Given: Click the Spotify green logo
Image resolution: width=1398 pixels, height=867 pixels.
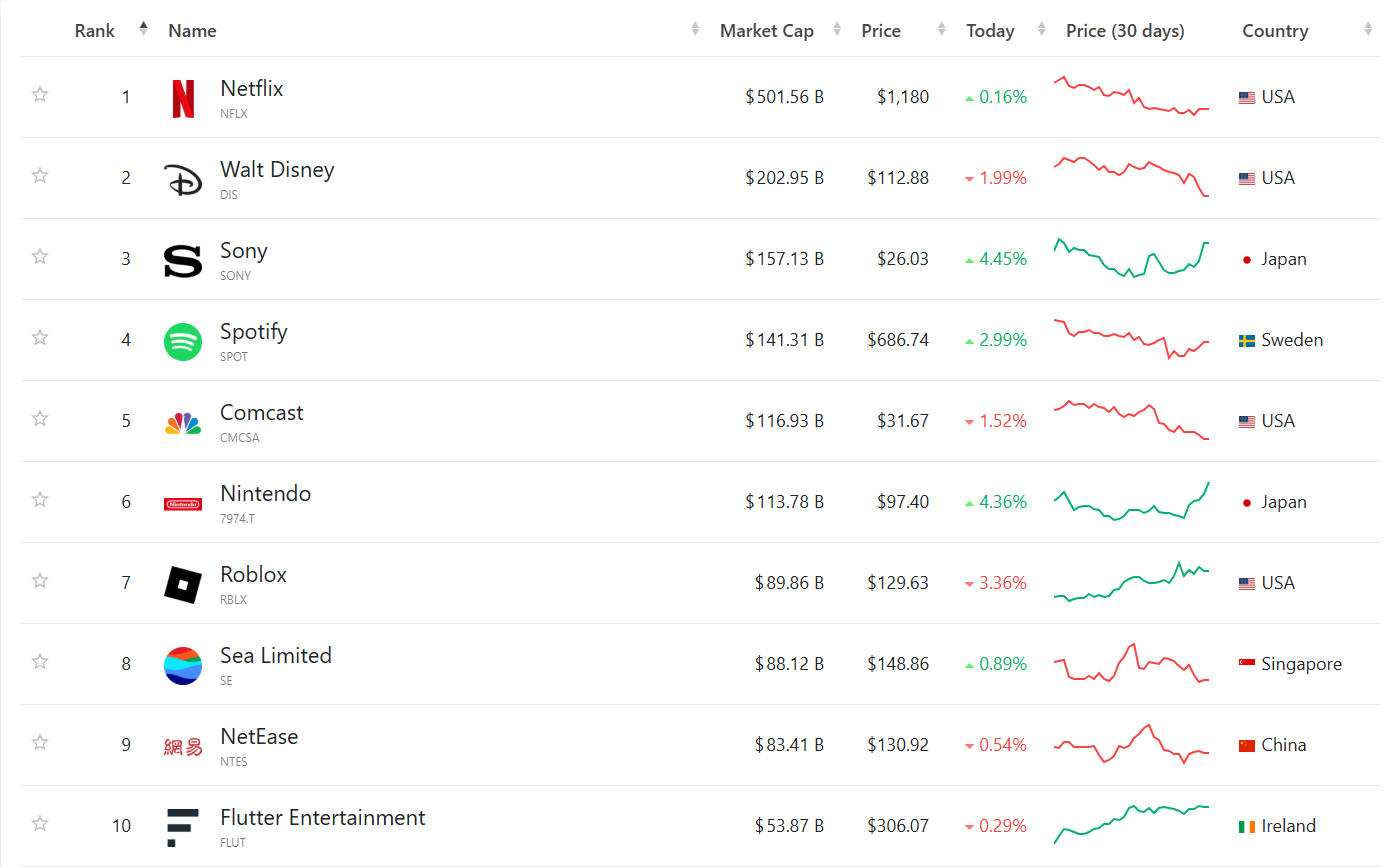Looking at the screenshot, I should 183,341.
